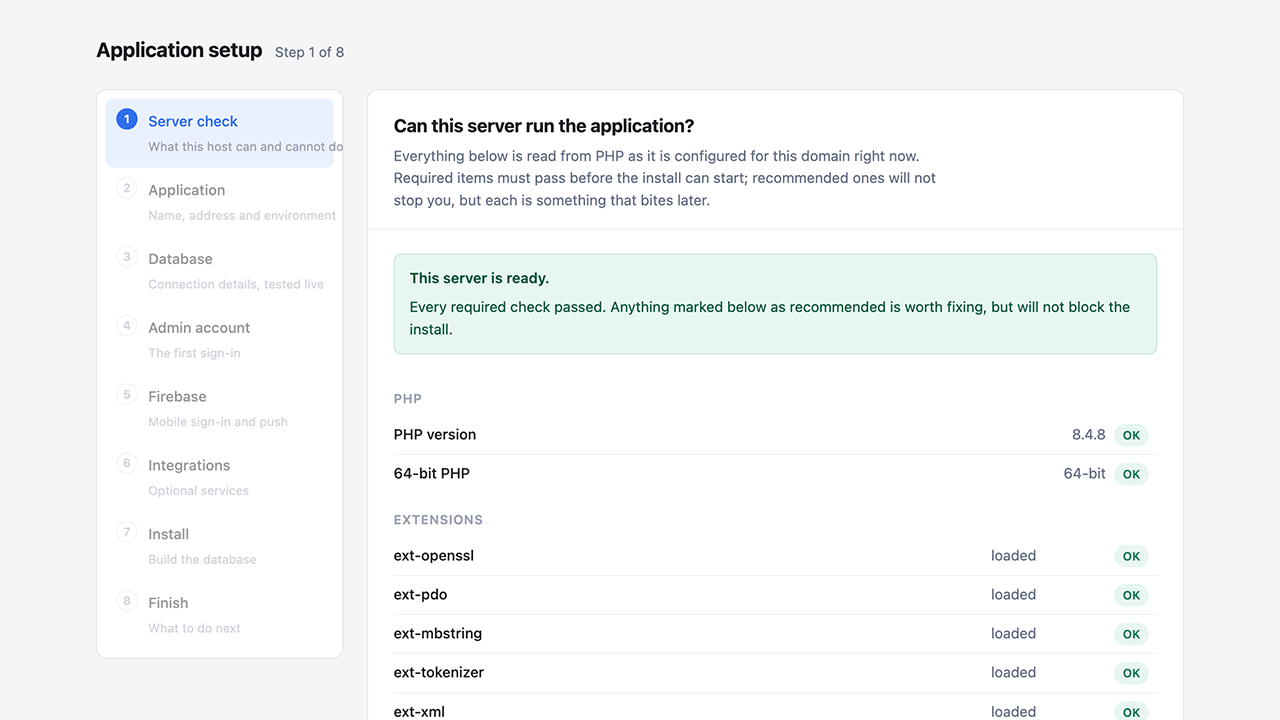Click the '64-bit PHP' row label
The image size is (1280, 720).
pos(432,474)
